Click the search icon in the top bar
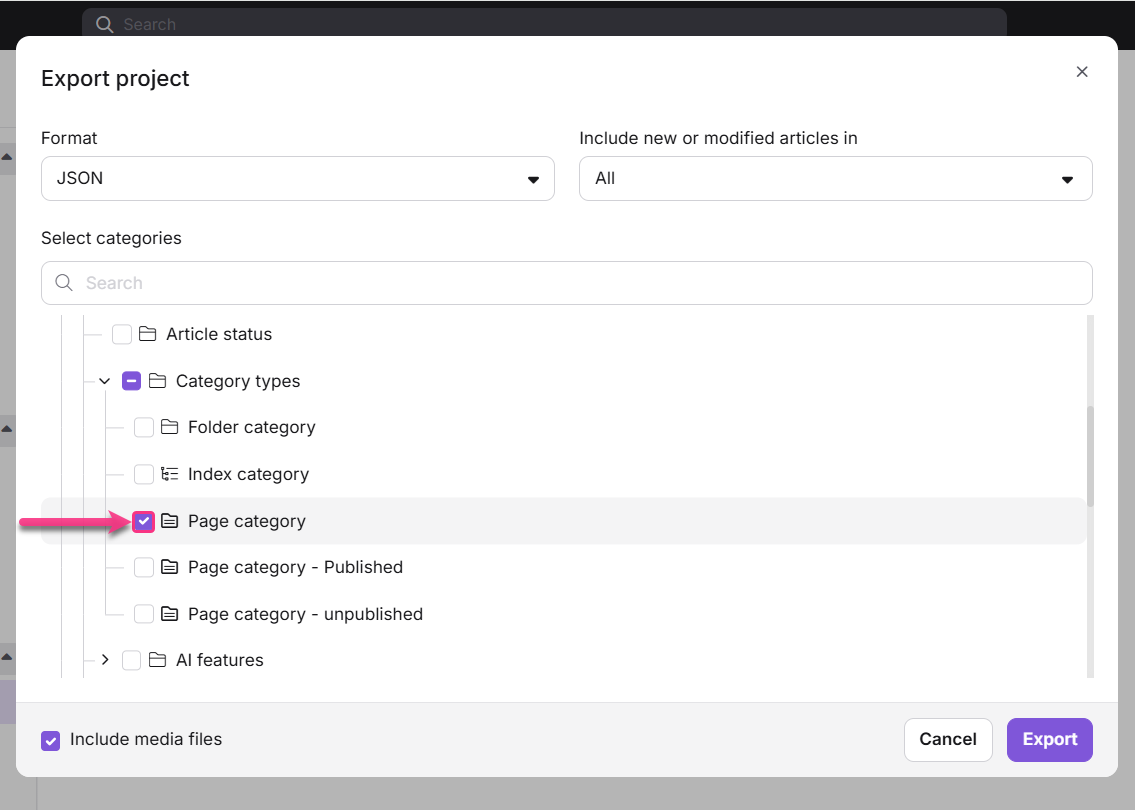Image resolution: width=1135 pixels, height=810 pixels. pos(104,24)
